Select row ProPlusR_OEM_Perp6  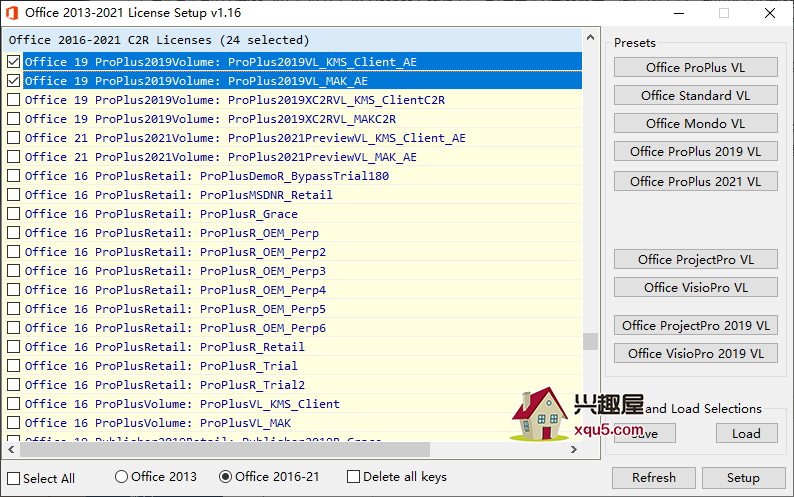(x=293, y=328)
